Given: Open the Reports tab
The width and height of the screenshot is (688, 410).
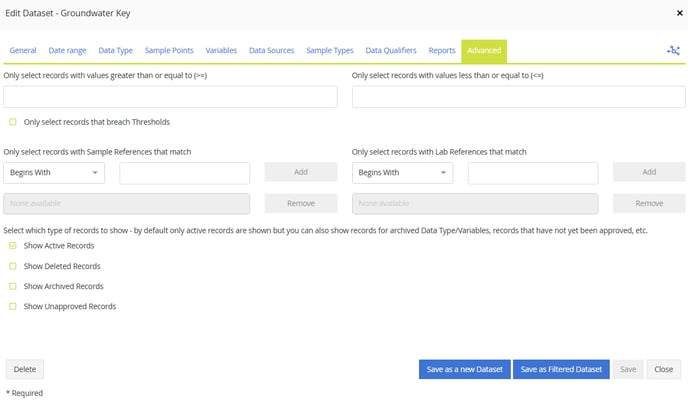Looking at the screenshot, I should click(x=441, y=50).
